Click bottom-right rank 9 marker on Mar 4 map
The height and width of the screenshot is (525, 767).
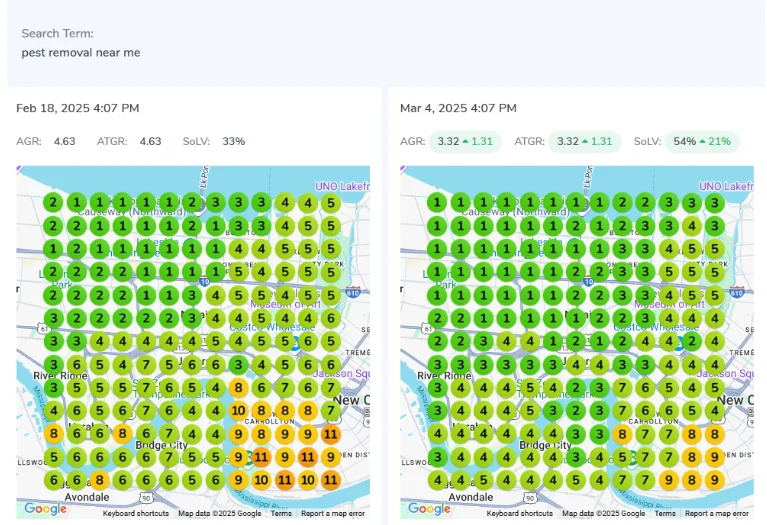click(x=714, y=480)
